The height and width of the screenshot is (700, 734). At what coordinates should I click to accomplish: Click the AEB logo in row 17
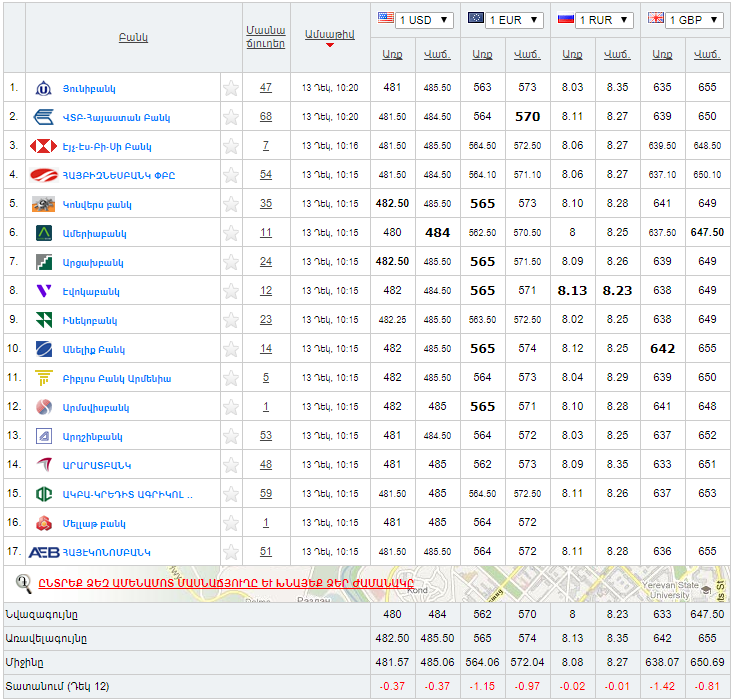(x=44, y=553)
